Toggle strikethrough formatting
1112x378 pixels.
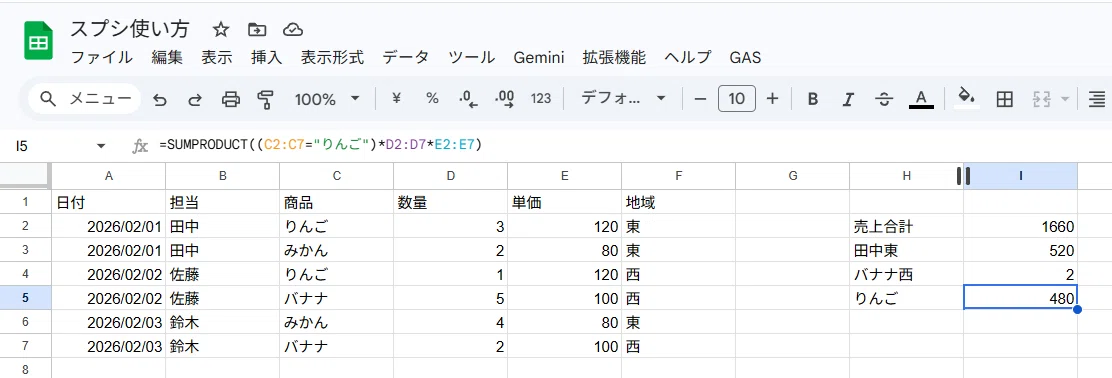[x=884, y=99]
